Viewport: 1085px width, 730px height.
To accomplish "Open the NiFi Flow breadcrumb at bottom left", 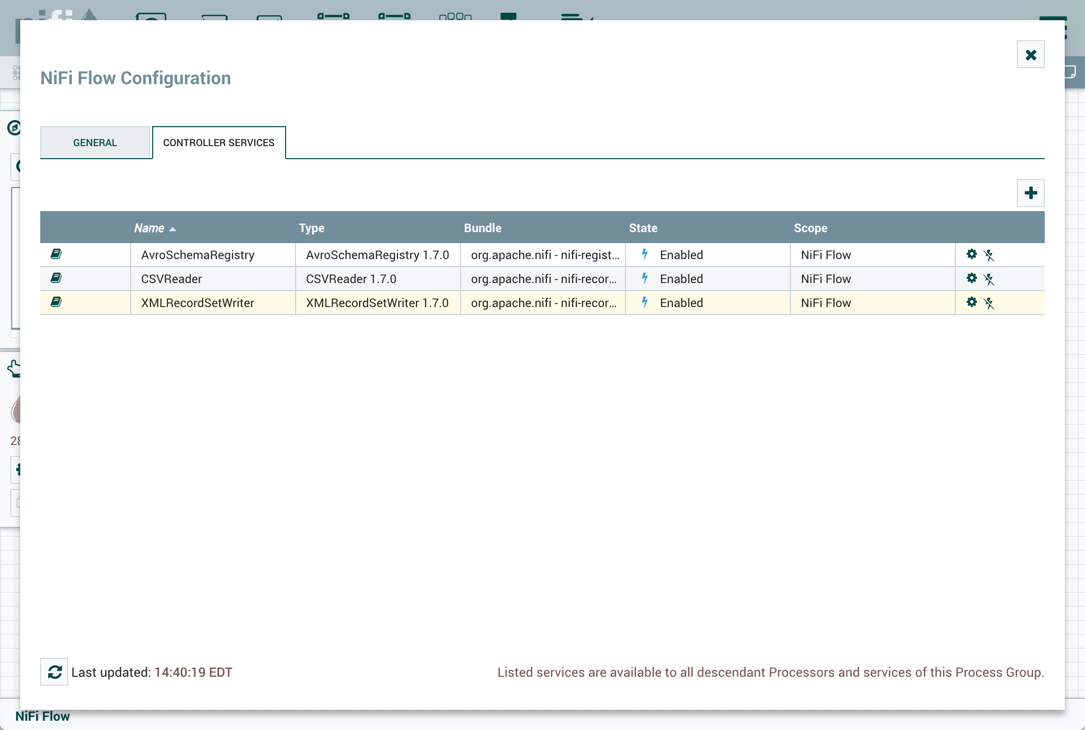I will 42,716.
